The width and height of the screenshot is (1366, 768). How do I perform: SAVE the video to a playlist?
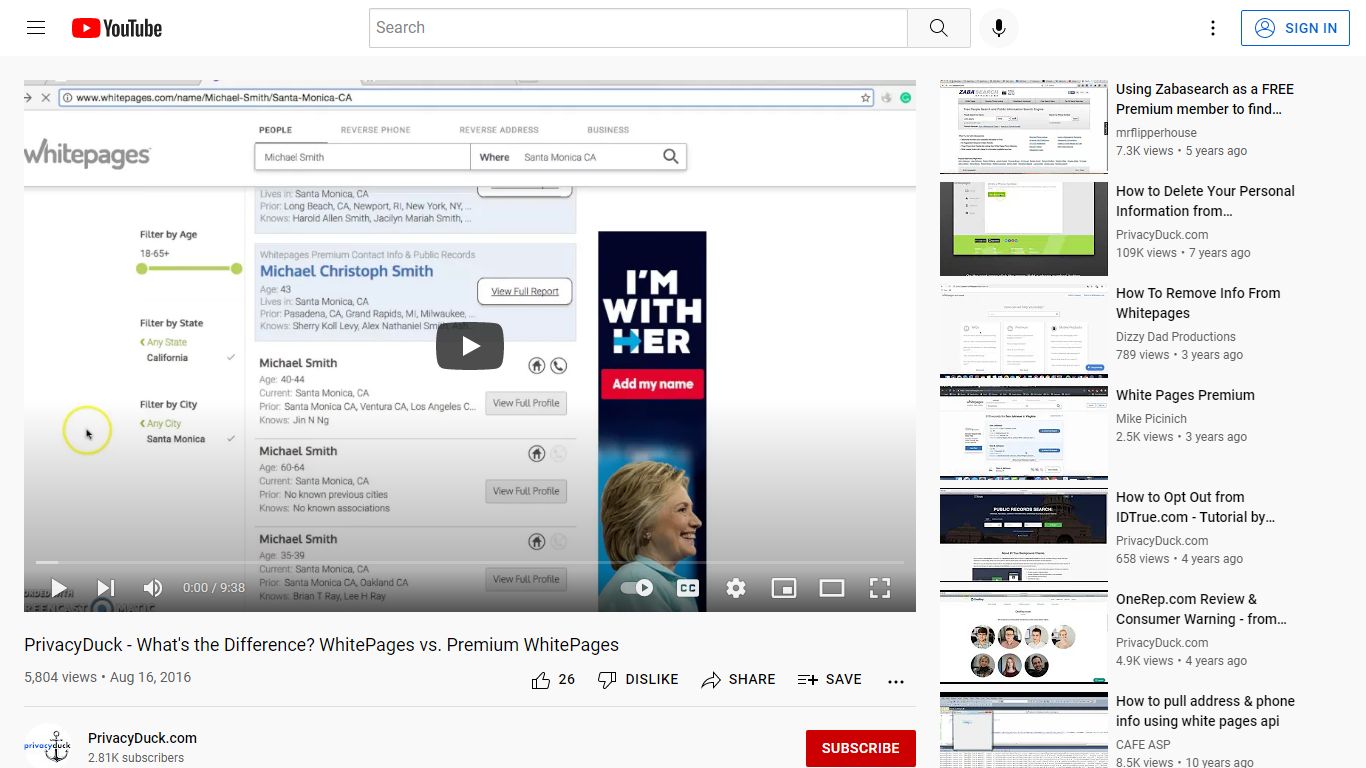[830, 679]
